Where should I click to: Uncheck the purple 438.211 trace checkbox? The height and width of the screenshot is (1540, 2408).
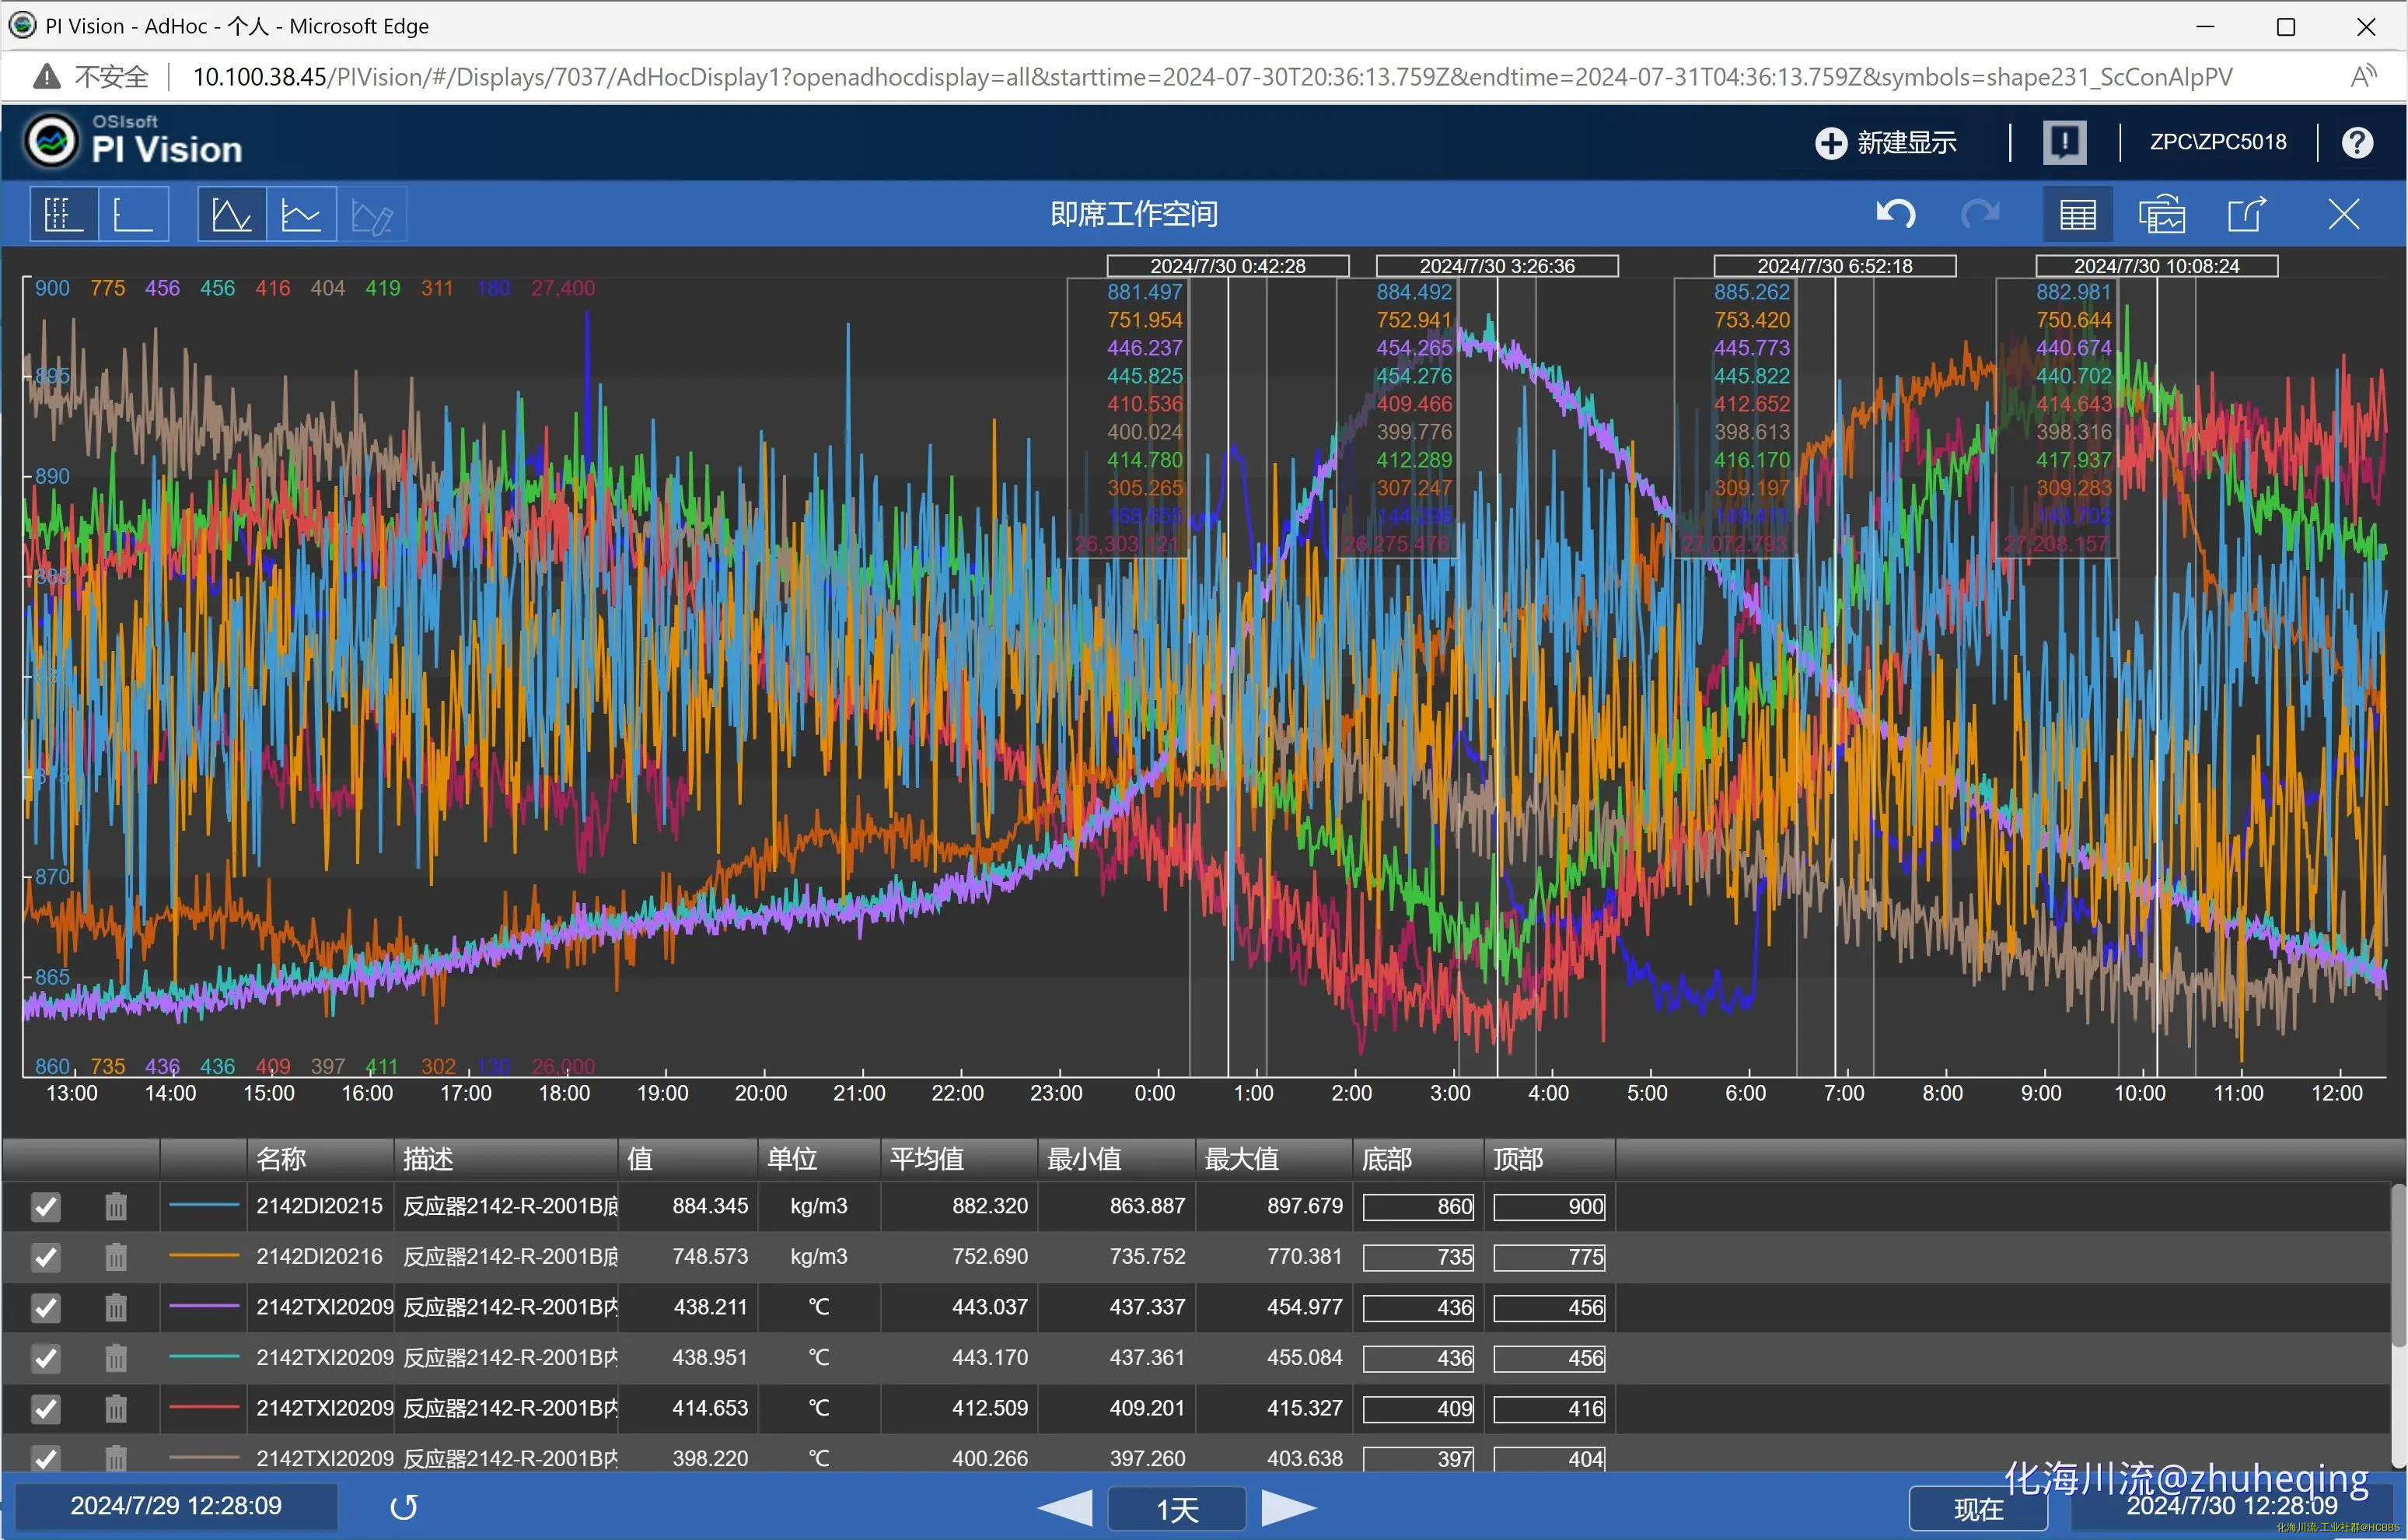[46, 1308]
